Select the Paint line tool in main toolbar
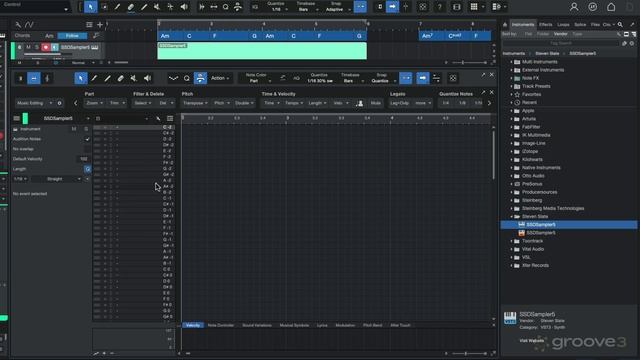The image size is (640, 360). [144, 7]
